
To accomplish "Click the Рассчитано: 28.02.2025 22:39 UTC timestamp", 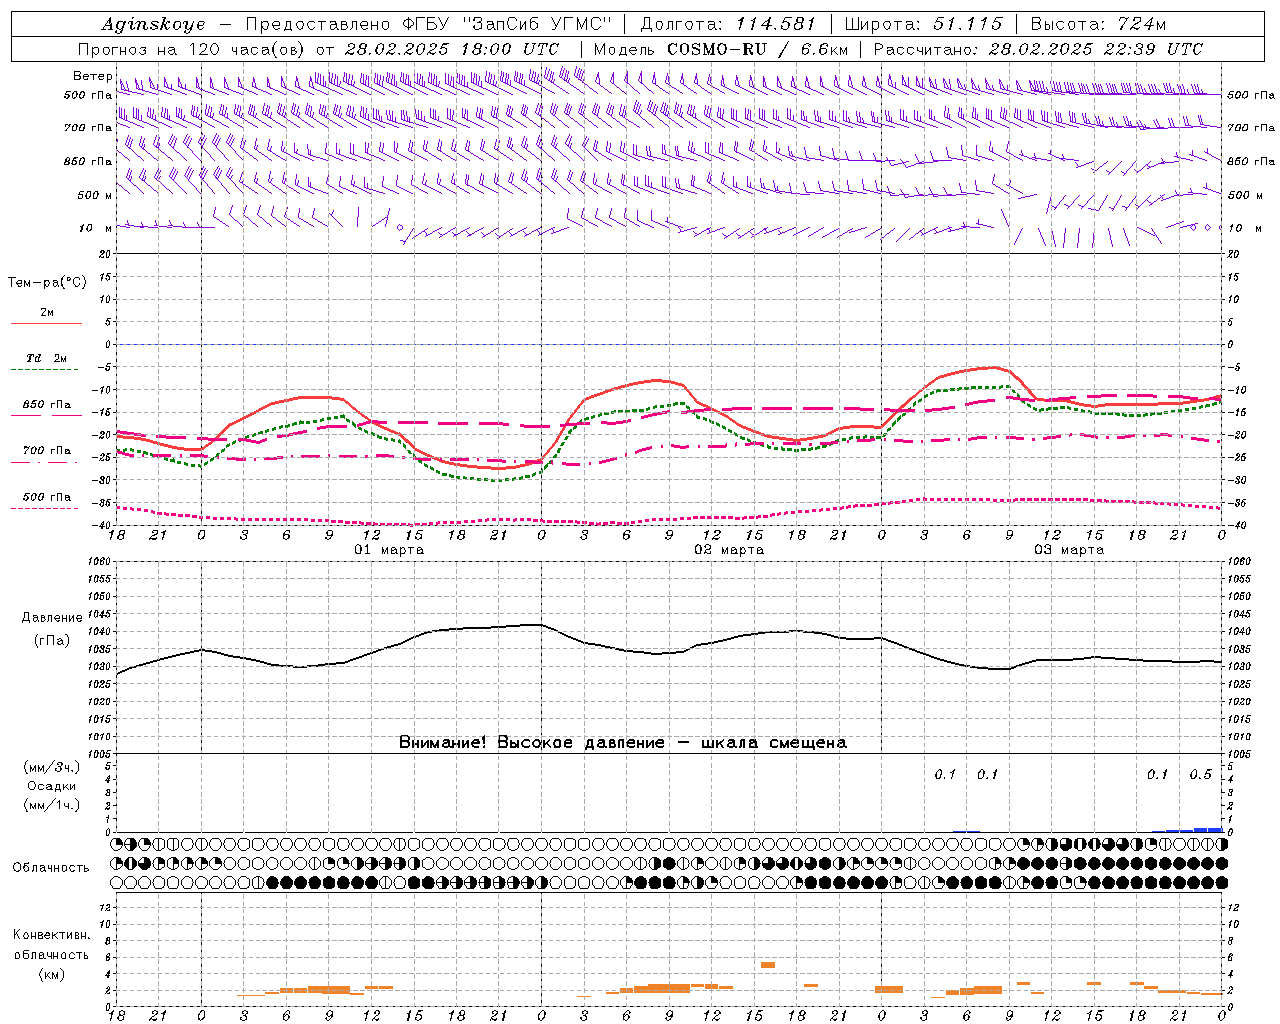I will point(1038,49).
